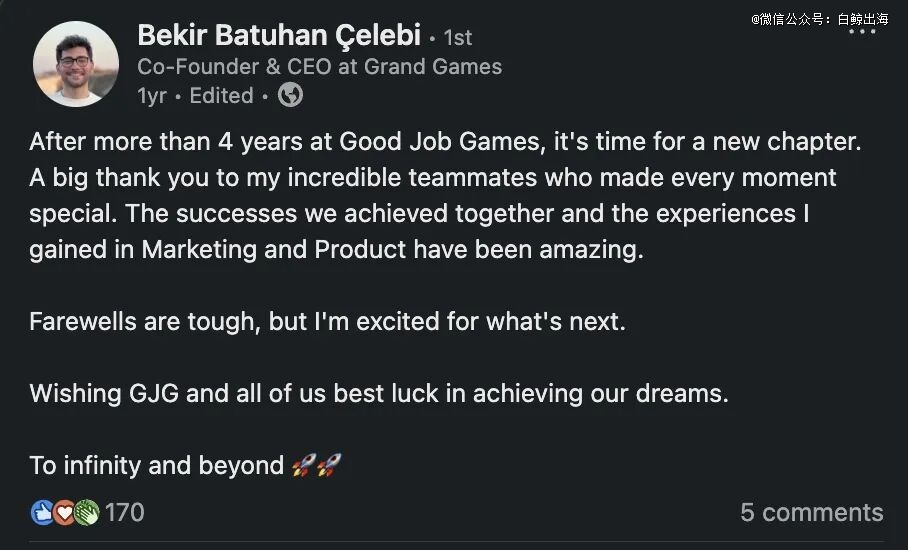Screen dimensions: 908x550
Task: Click the Co-Founder & CEO headline text
Action: click(319, 67)
